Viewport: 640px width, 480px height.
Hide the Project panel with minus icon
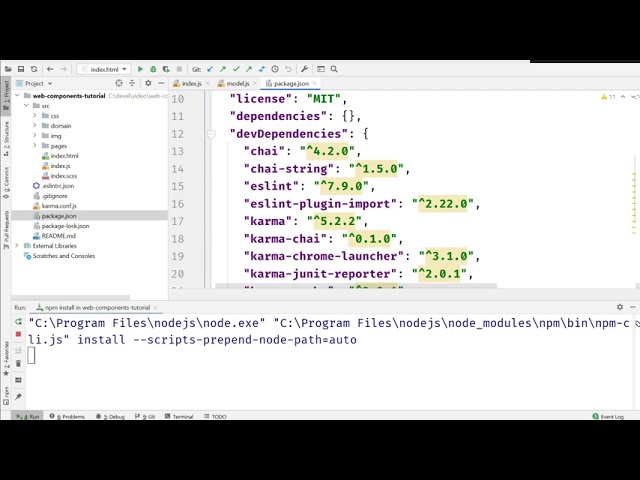(x=161, y=83)
